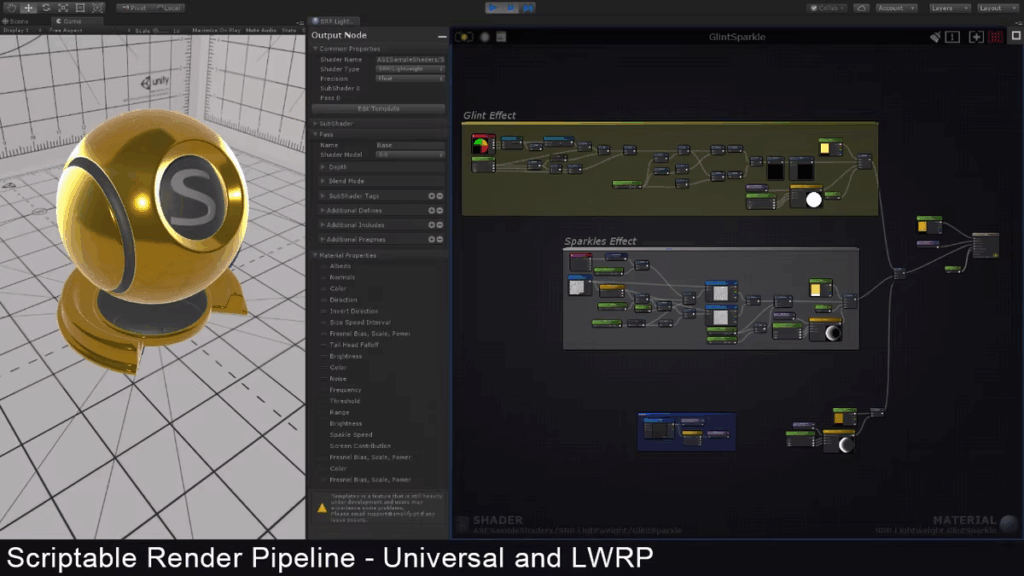The width and height of the screenshot is (1024, 576).
Task: Add an entry to Additional Includes
Action: (x=432, y=225)
